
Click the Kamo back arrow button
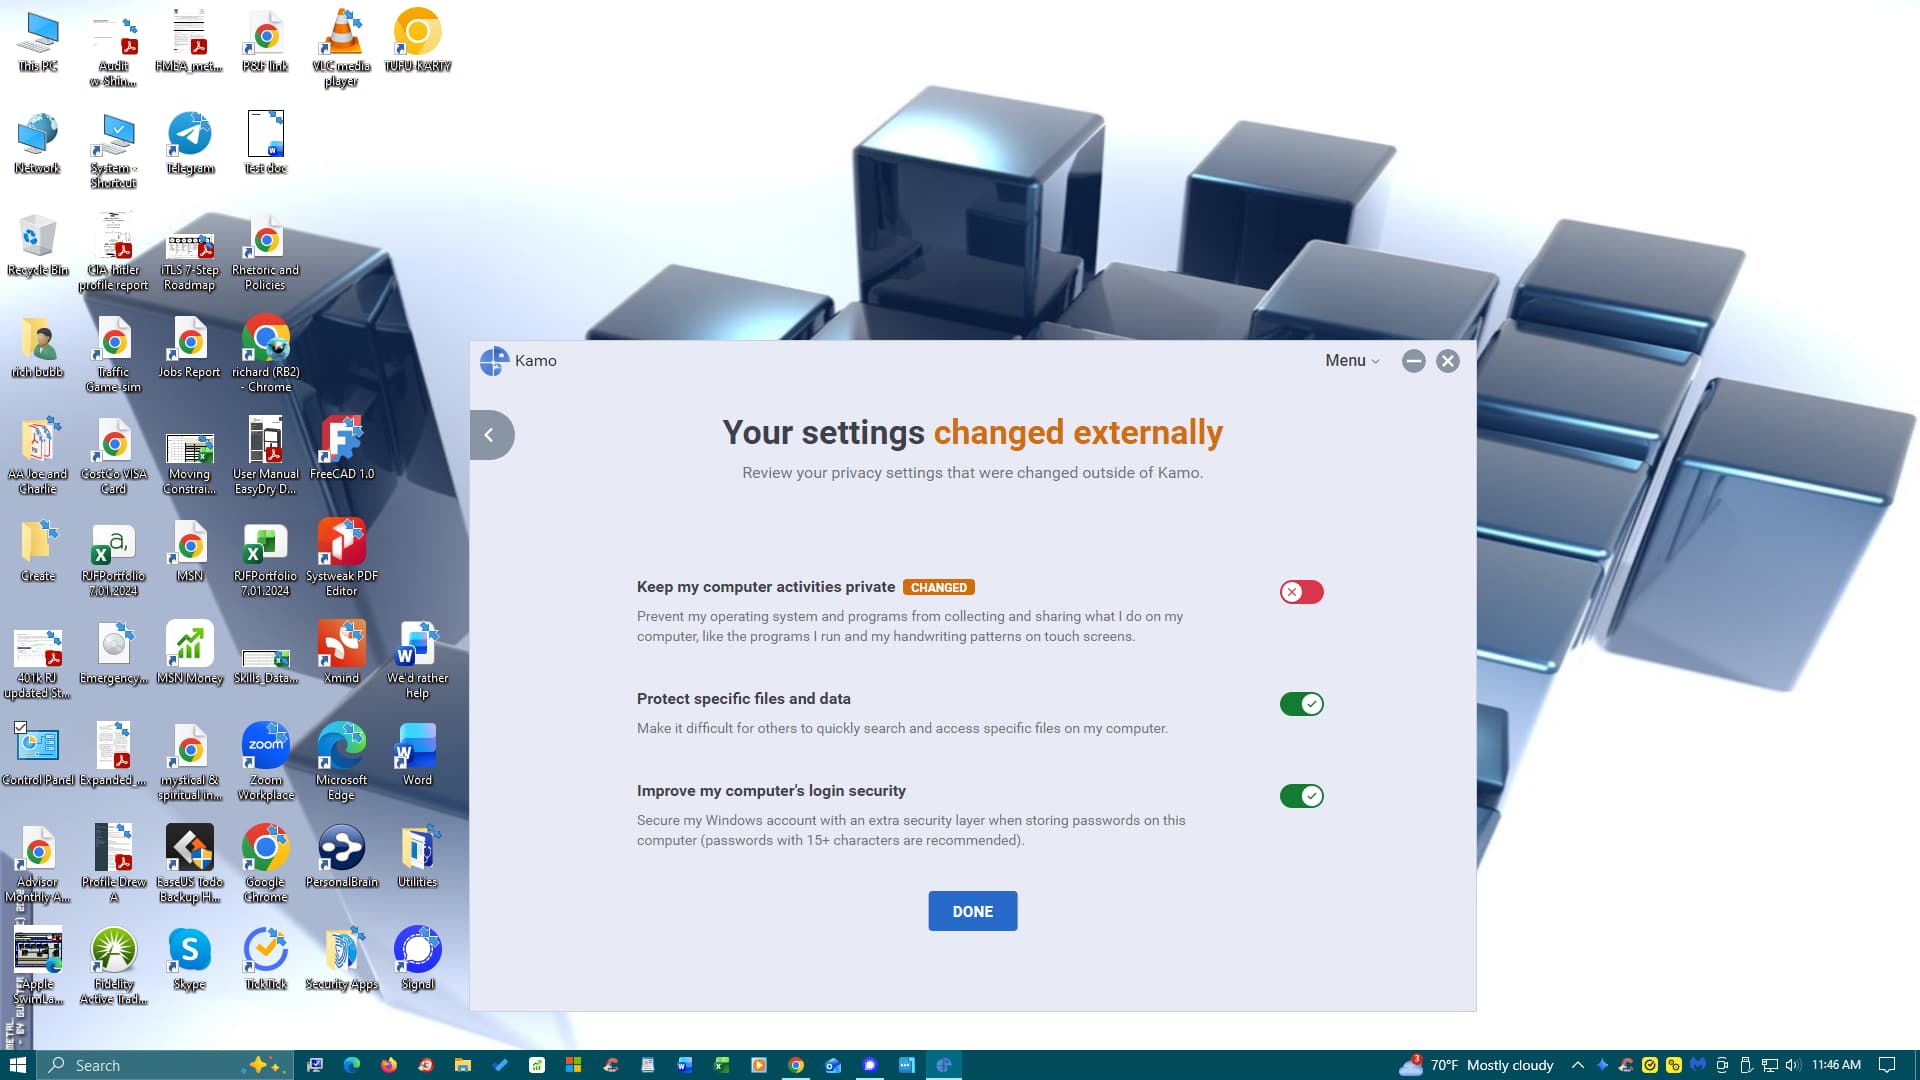[489, 435]
